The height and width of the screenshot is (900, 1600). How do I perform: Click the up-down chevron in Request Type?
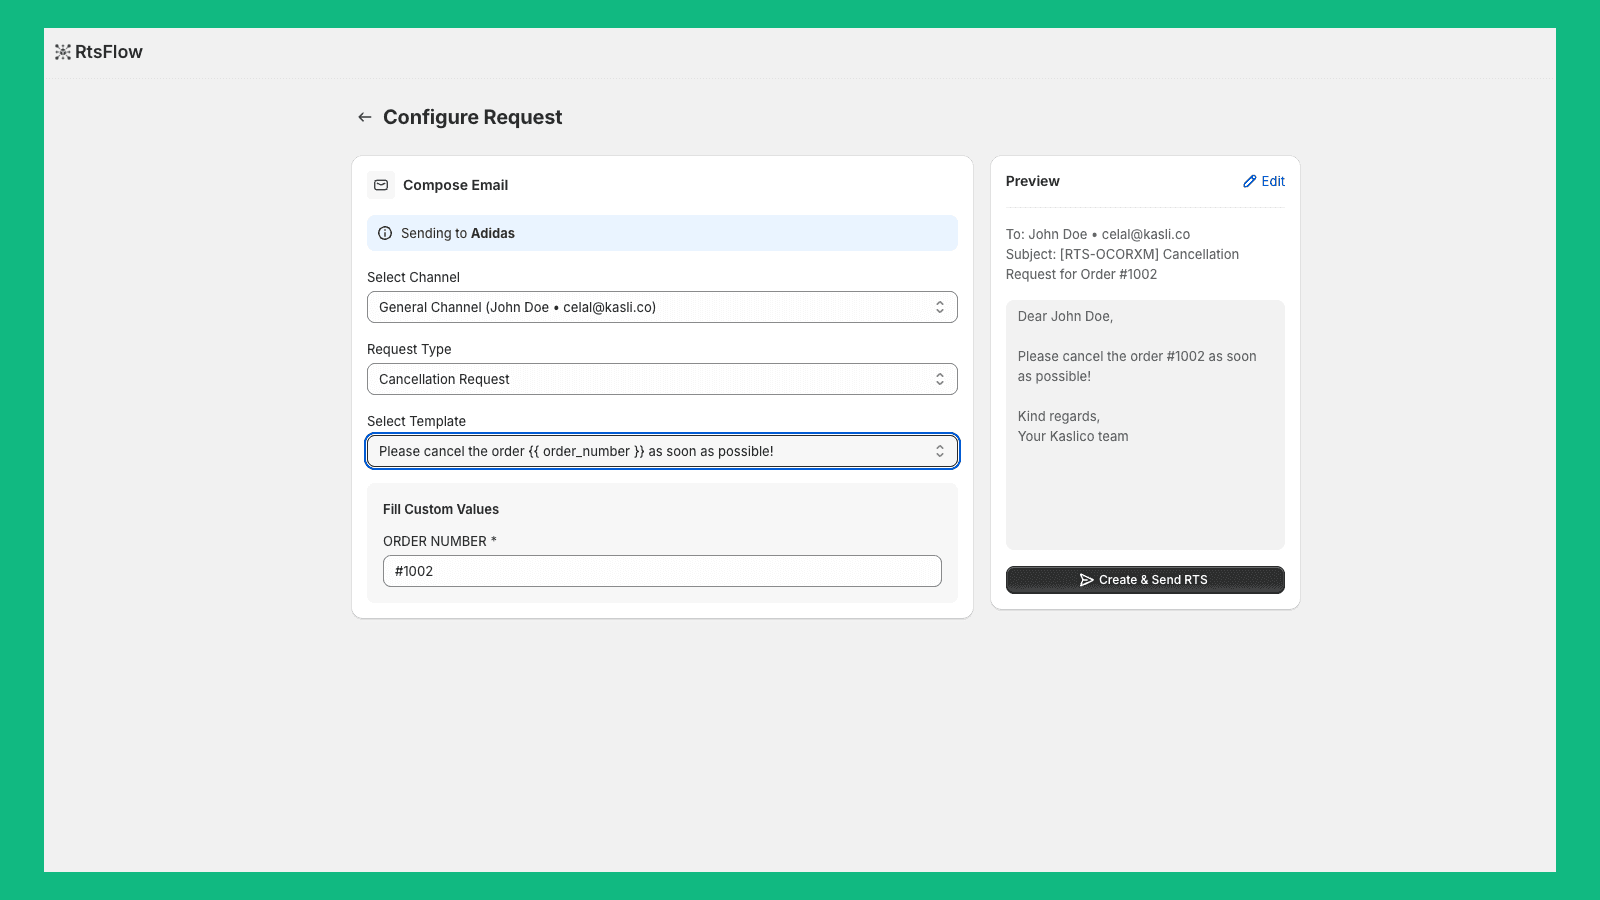pyautogui.click(x=940, y=379)
